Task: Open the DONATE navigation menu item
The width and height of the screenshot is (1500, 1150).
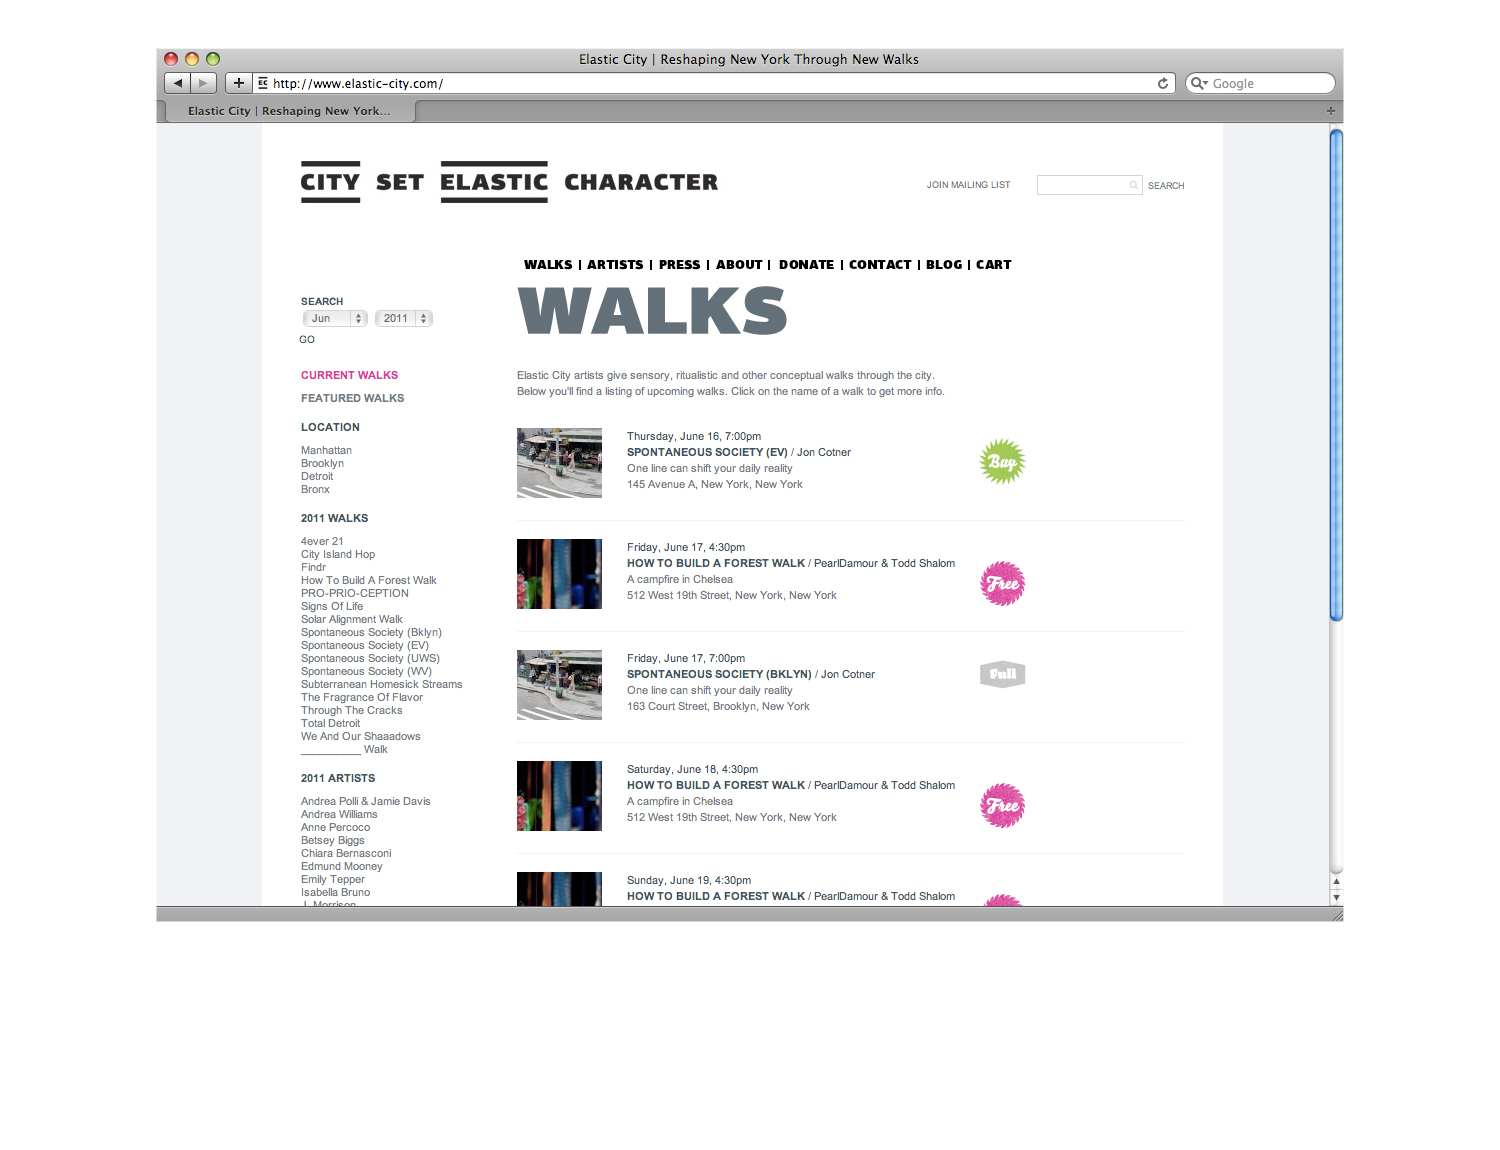Action: pyautogui.click(x=806, y=265)
